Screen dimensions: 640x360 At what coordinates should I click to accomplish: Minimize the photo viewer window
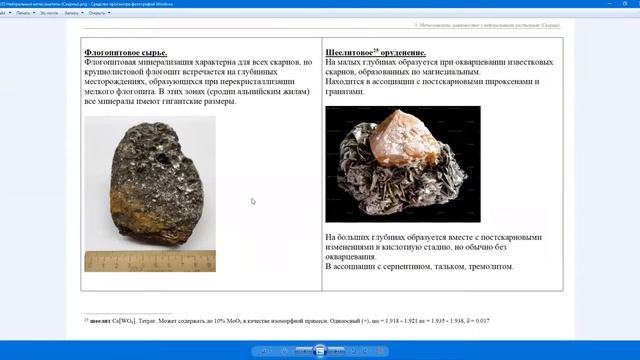609,4
